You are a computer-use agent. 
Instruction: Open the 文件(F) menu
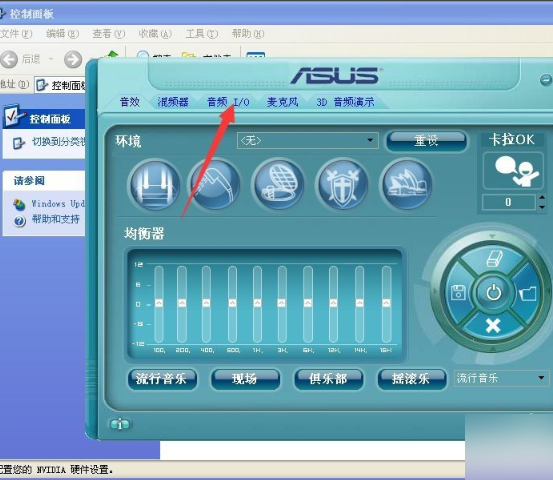click(16, 34)
